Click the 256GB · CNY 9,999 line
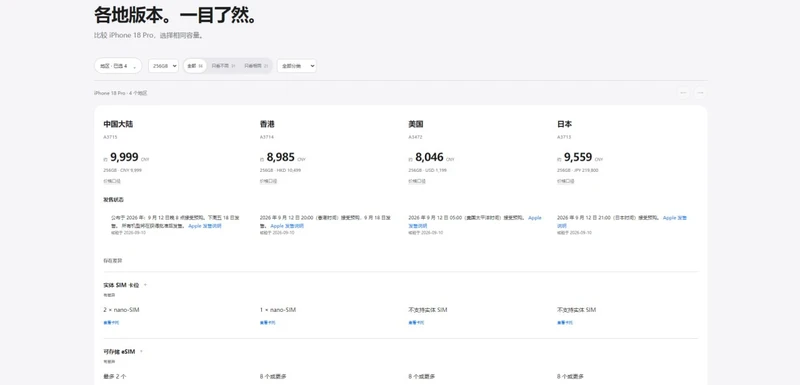The width and height of the screenshot is (800, 385). [x=122, y=170]
